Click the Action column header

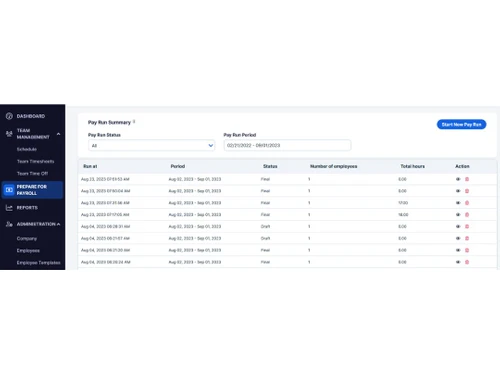(x=462, y=166)
